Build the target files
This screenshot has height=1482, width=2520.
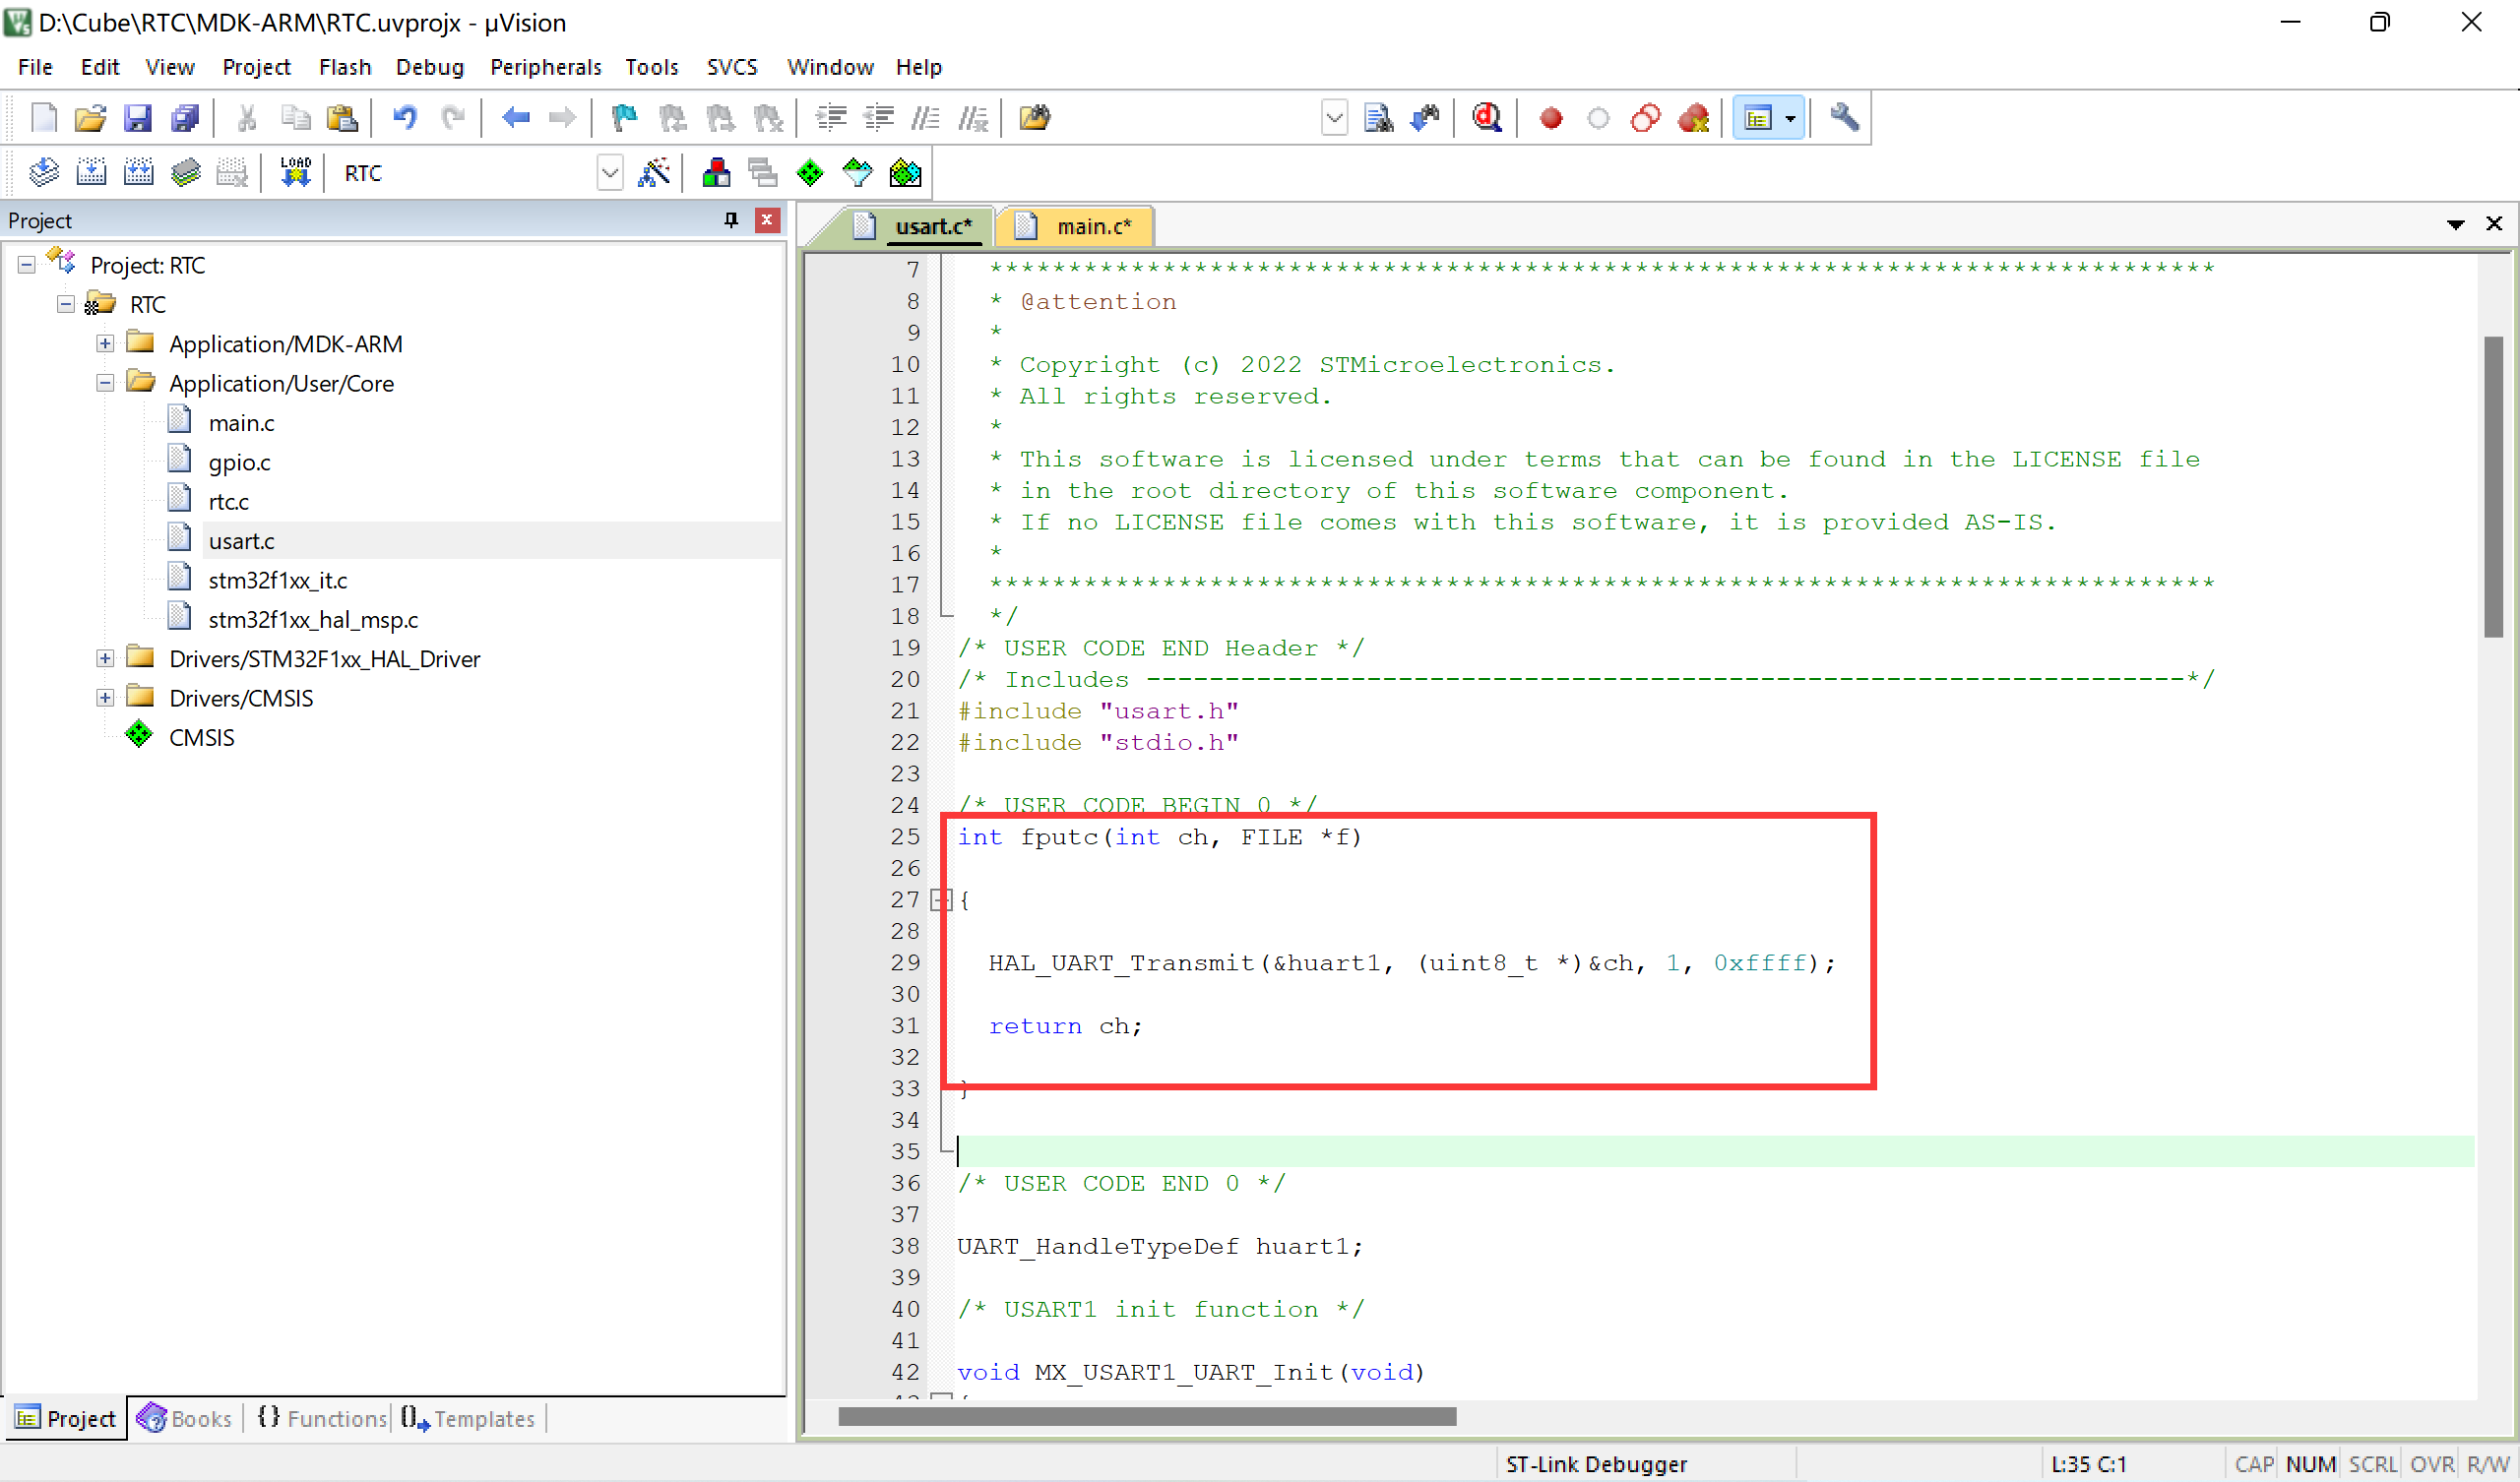pos(91,173)
